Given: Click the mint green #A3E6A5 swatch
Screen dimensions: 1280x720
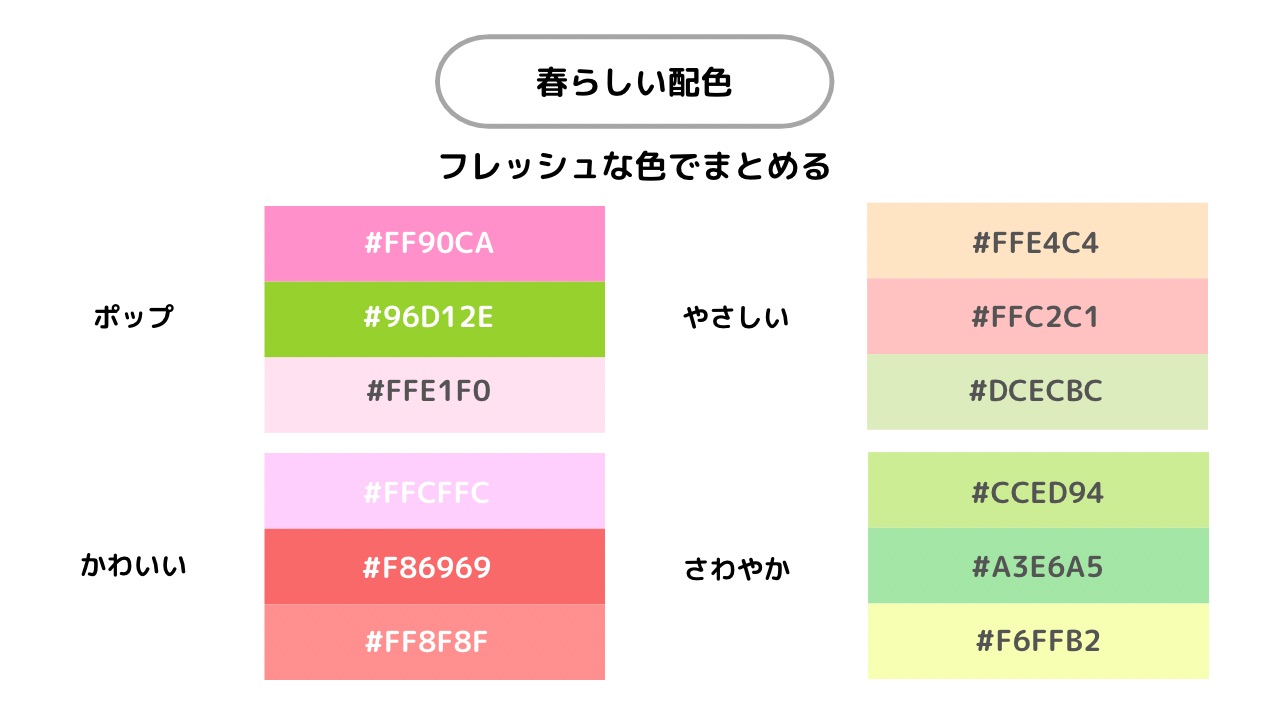Looking at the screenshot, I should point(1037,566).
